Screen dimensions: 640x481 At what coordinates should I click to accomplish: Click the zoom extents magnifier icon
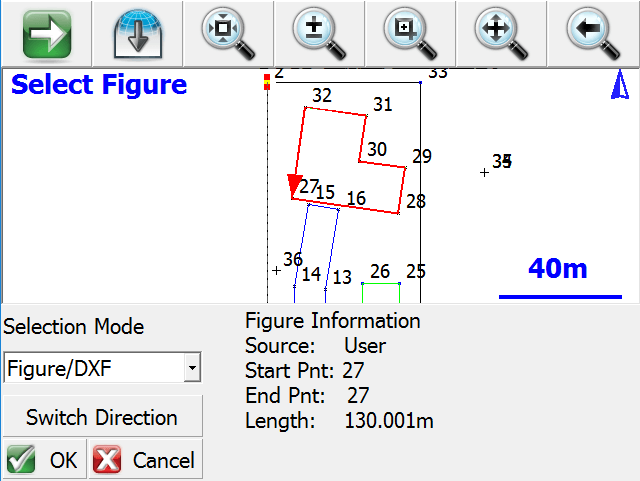click(x=228, y=33)
